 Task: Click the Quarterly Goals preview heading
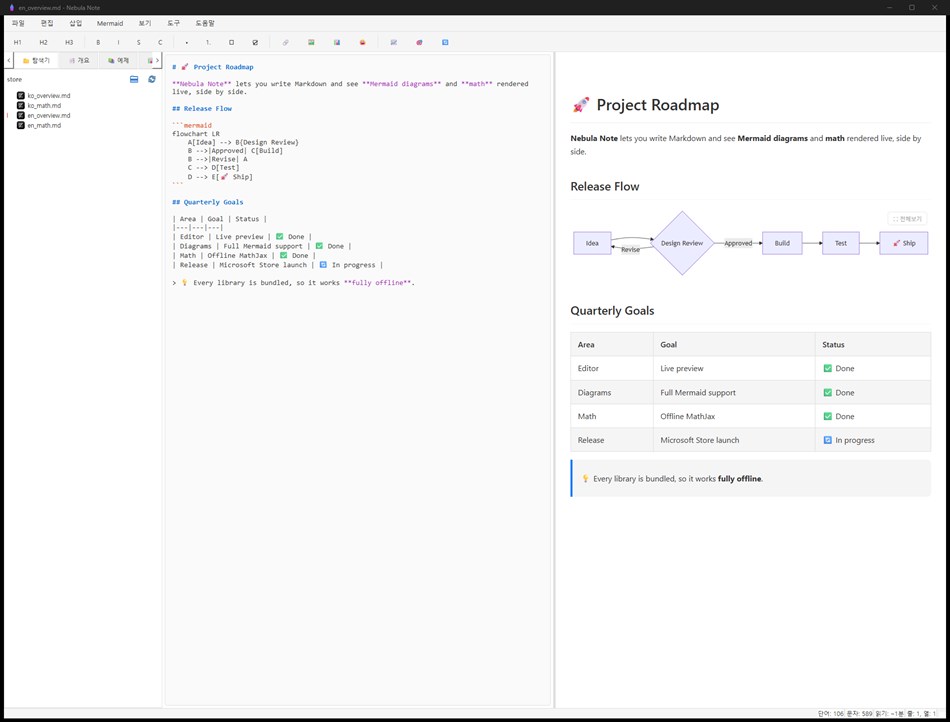[x=612, y=311]
